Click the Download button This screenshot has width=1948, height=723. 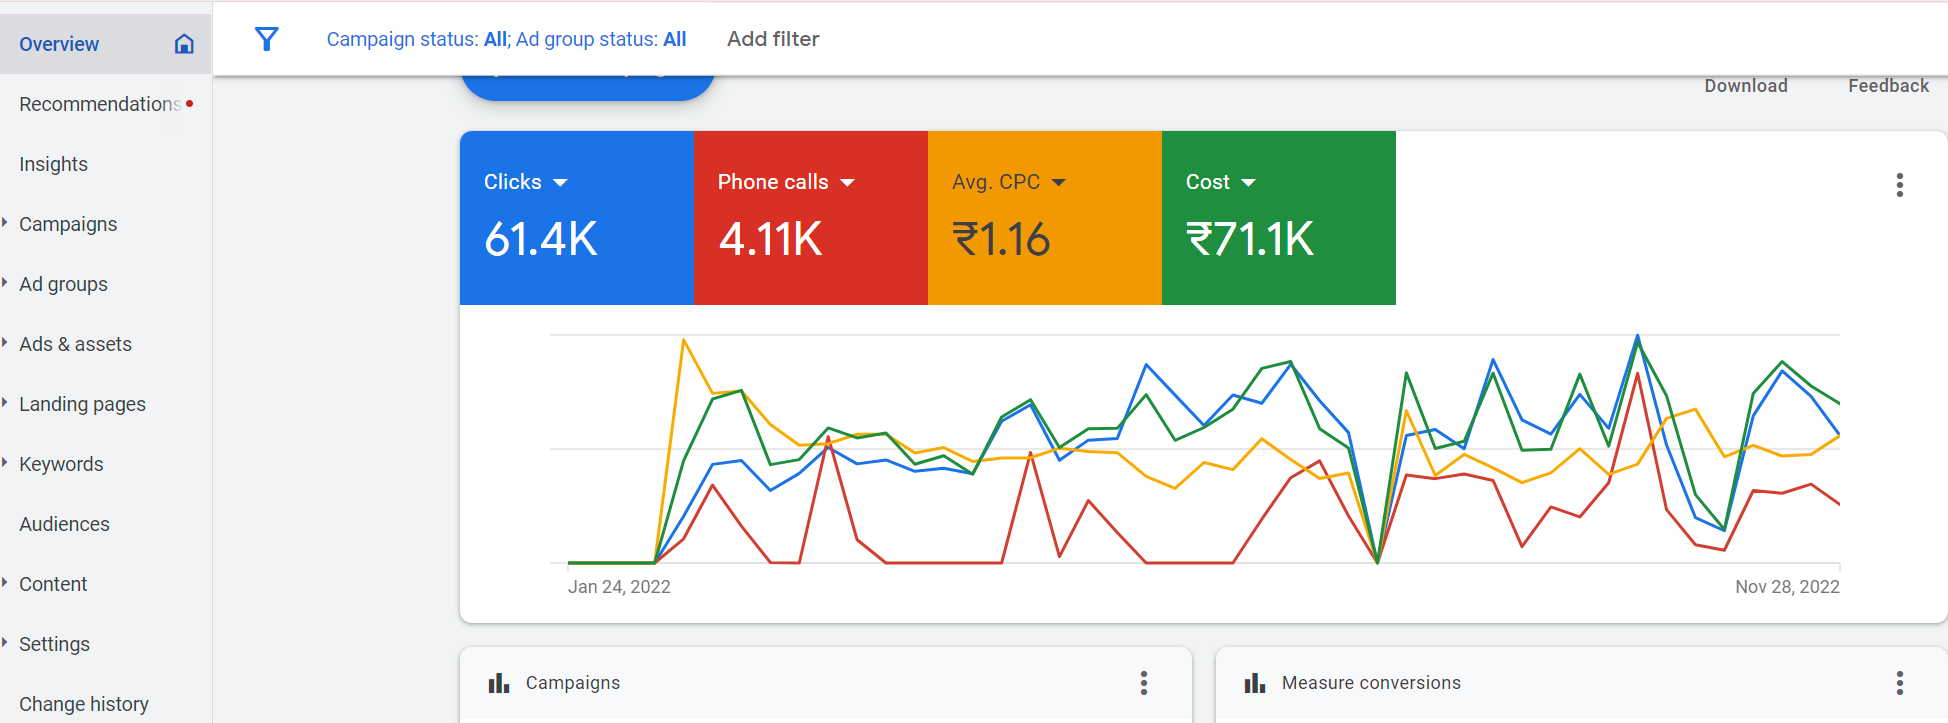point(1746,86)
